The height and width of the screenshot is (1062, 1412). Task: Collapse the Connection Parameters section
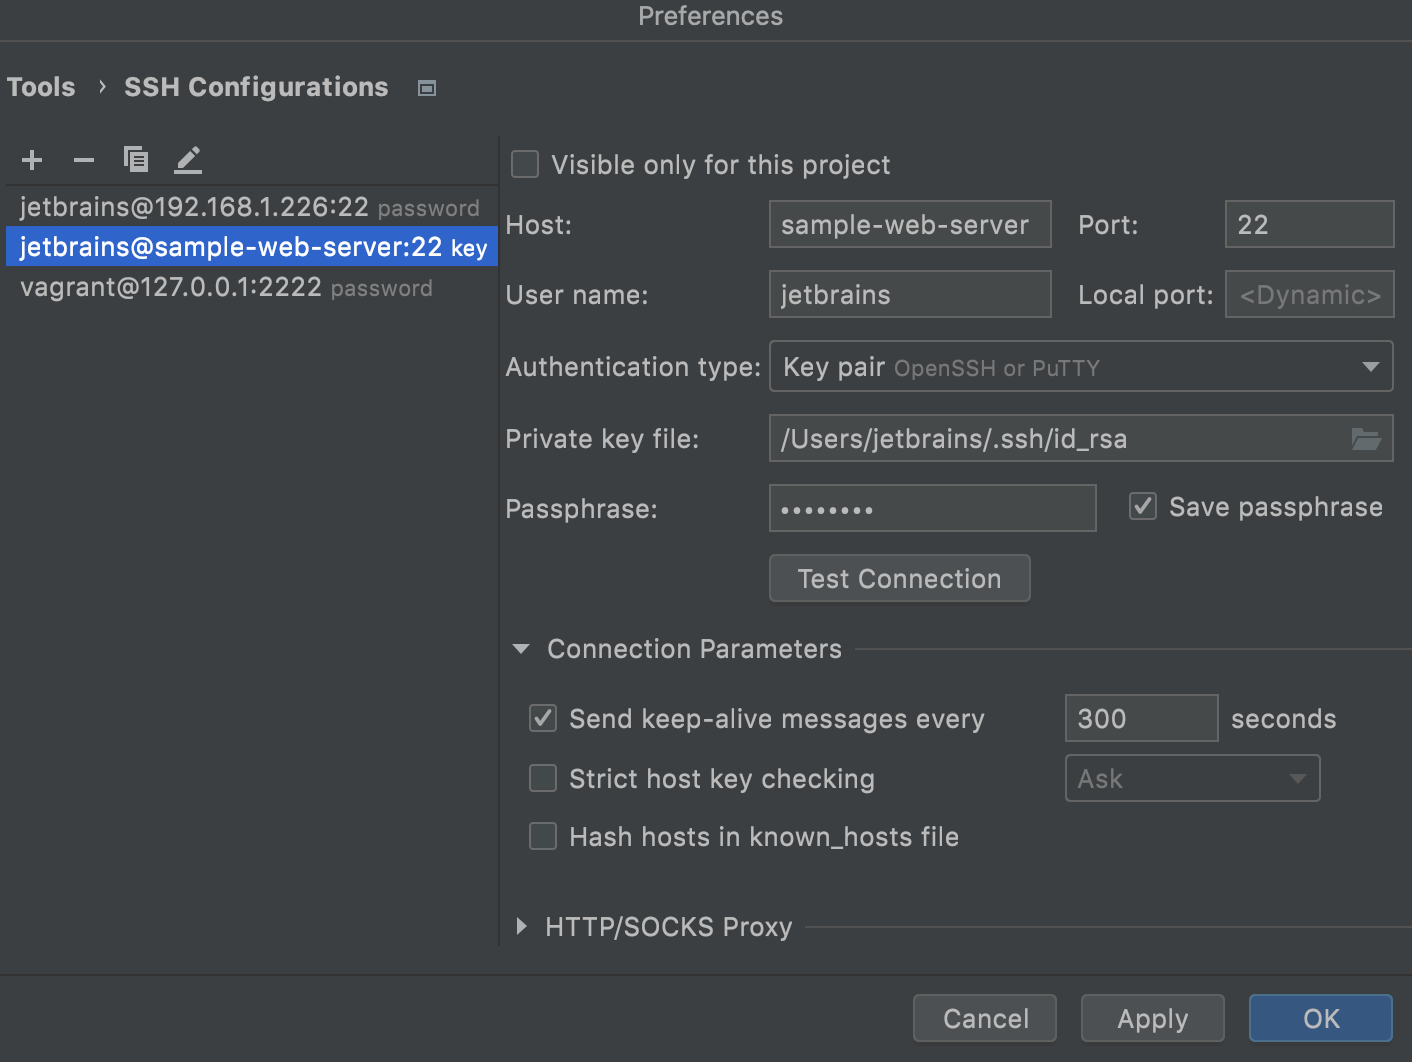click(521, 648)
